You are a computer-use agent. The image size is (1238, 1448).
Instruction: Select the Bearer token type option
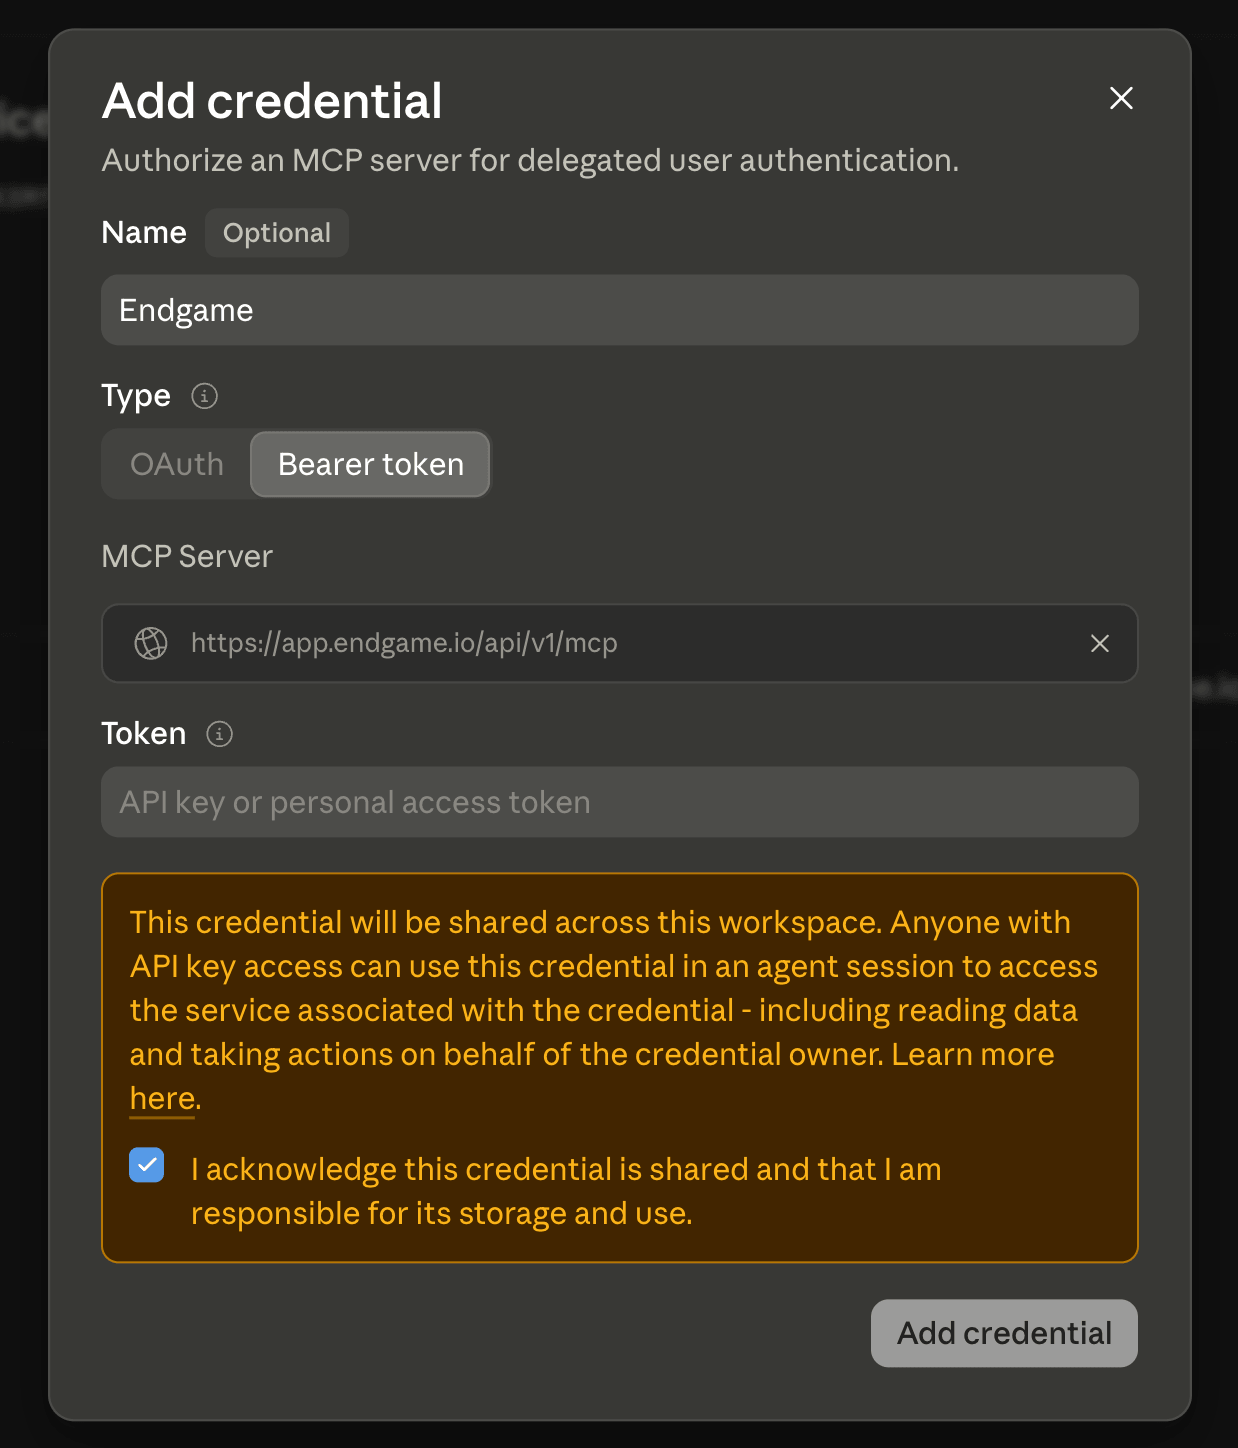pos(370,464)
